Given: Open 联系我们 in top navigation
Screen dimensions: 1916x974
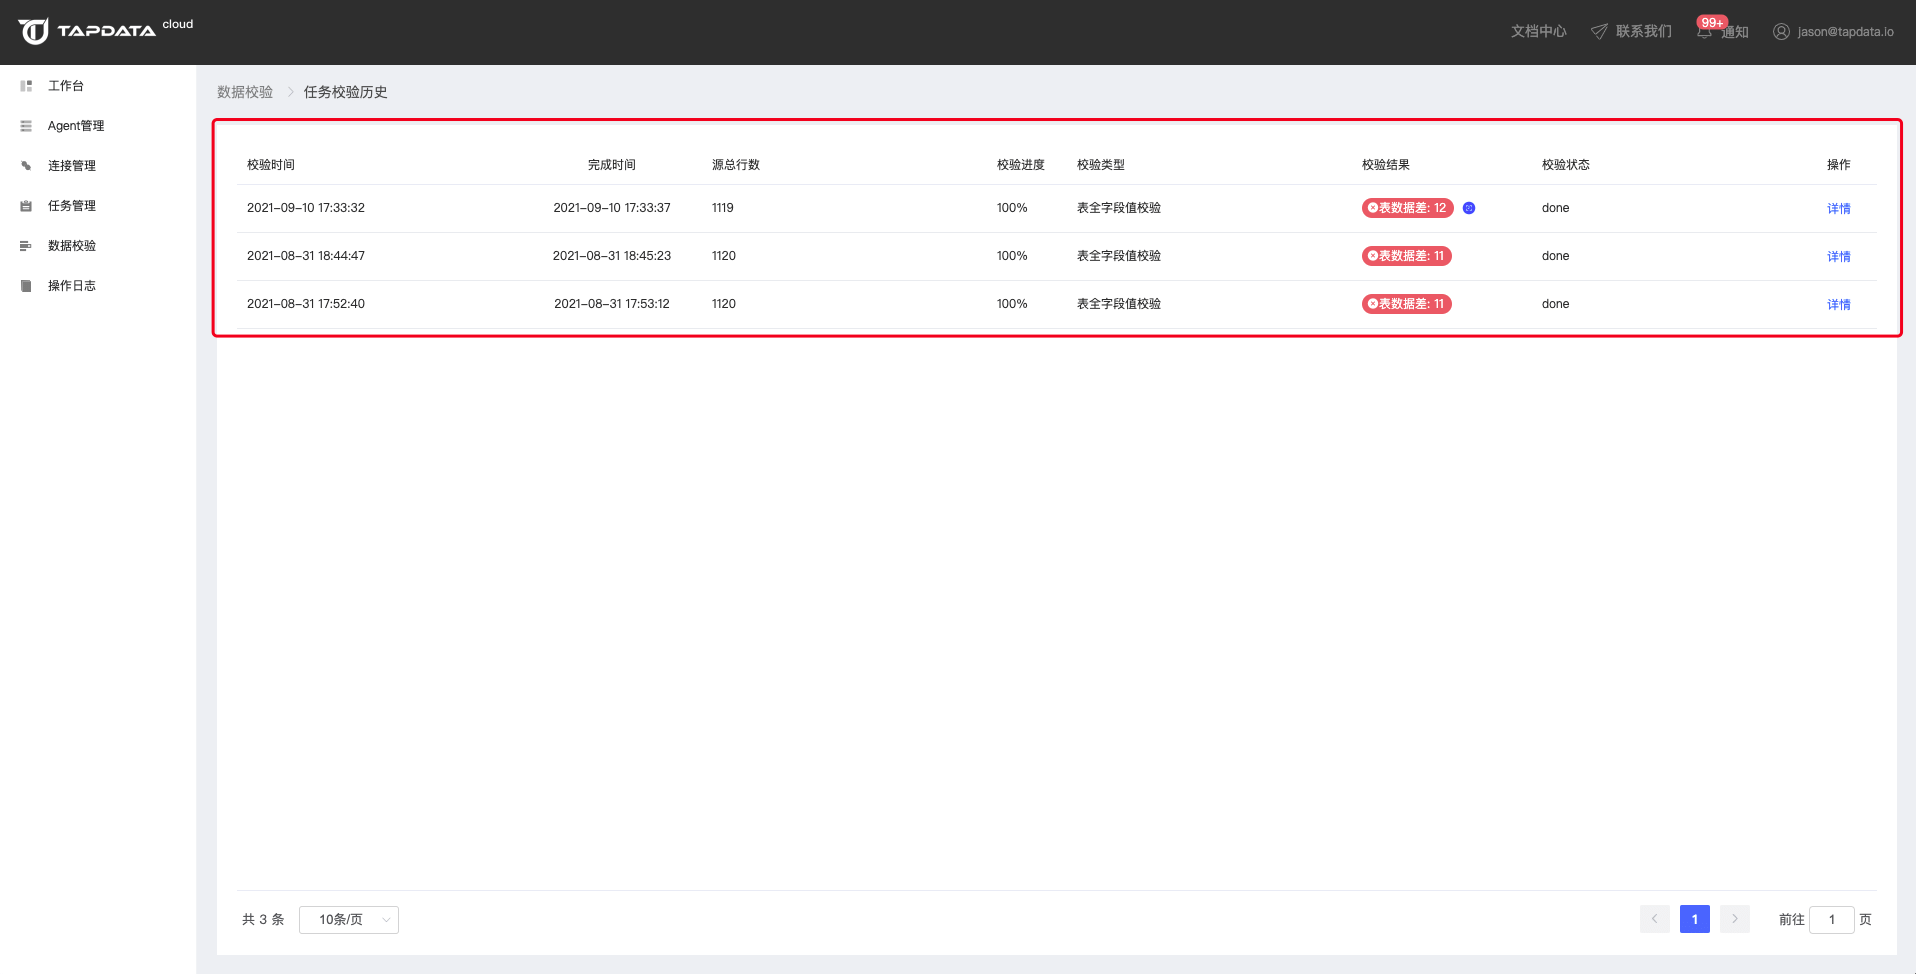Looking at the screenshot, I should pyautogui.click(x=1631, y=32).
